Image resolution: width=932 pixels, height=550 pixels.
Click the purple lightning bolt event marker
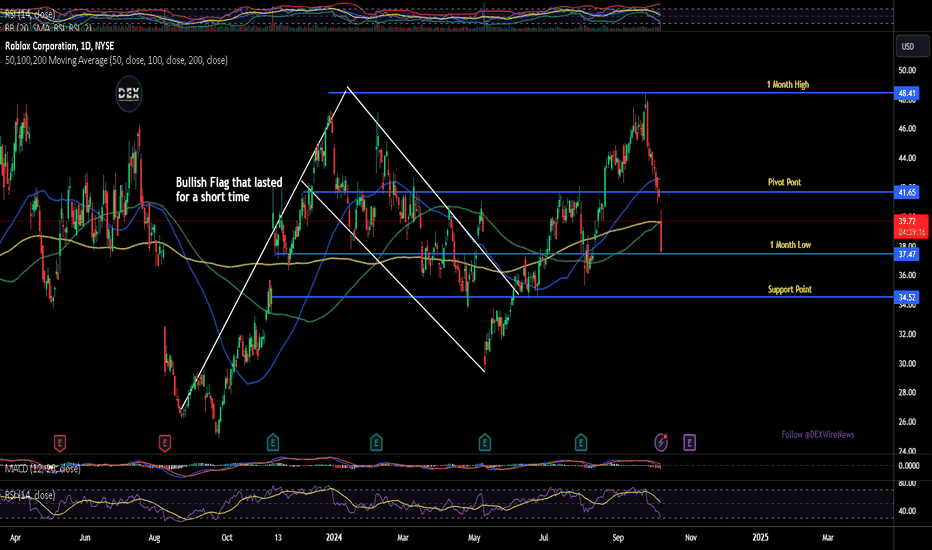pos(661,442)
